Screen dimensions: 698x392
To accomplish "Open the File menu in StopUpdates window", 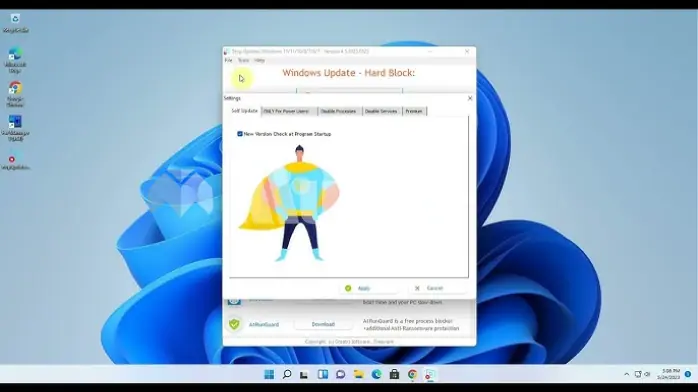I will pyautogui.click(x=228, y=60).
